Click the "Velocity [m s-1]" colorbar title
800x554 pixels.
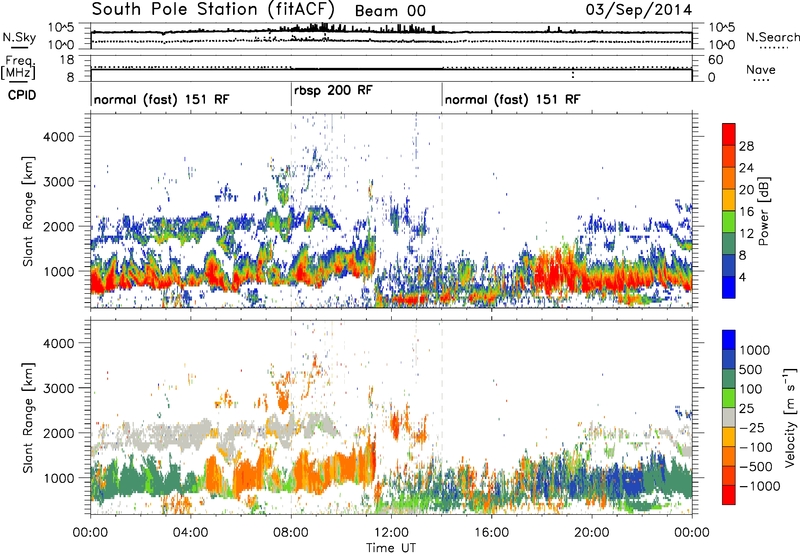pyautogui.click(x=790, y=417)
